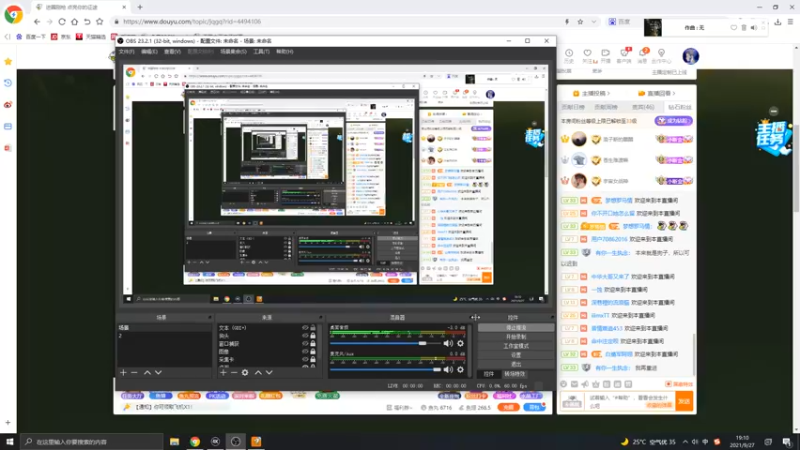Collapse the 主播任务 floating widget
The width and height of the screenshot is (800, 450).
pos(773,111)
